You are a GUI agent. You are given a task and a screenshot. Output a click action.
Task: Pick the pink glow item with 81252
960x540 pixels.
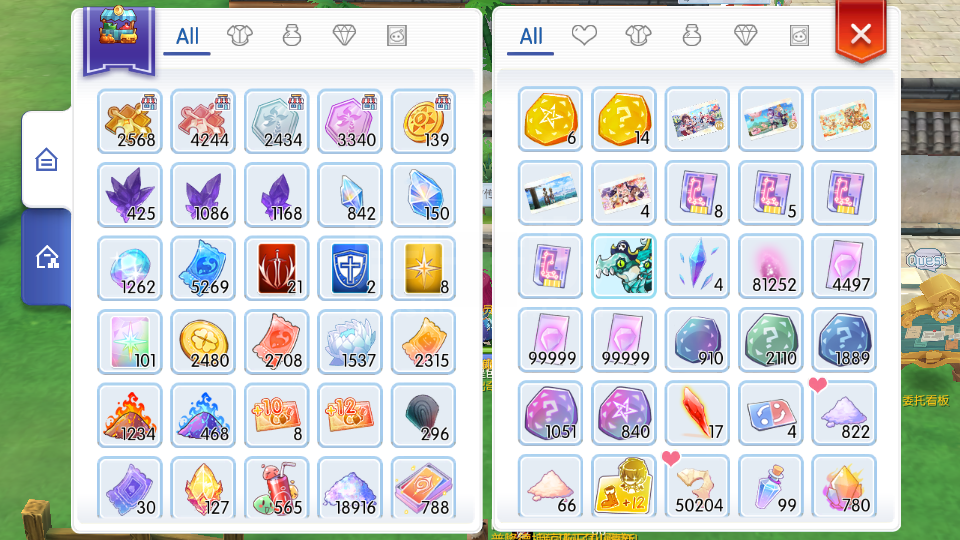(x=771, y=266)
